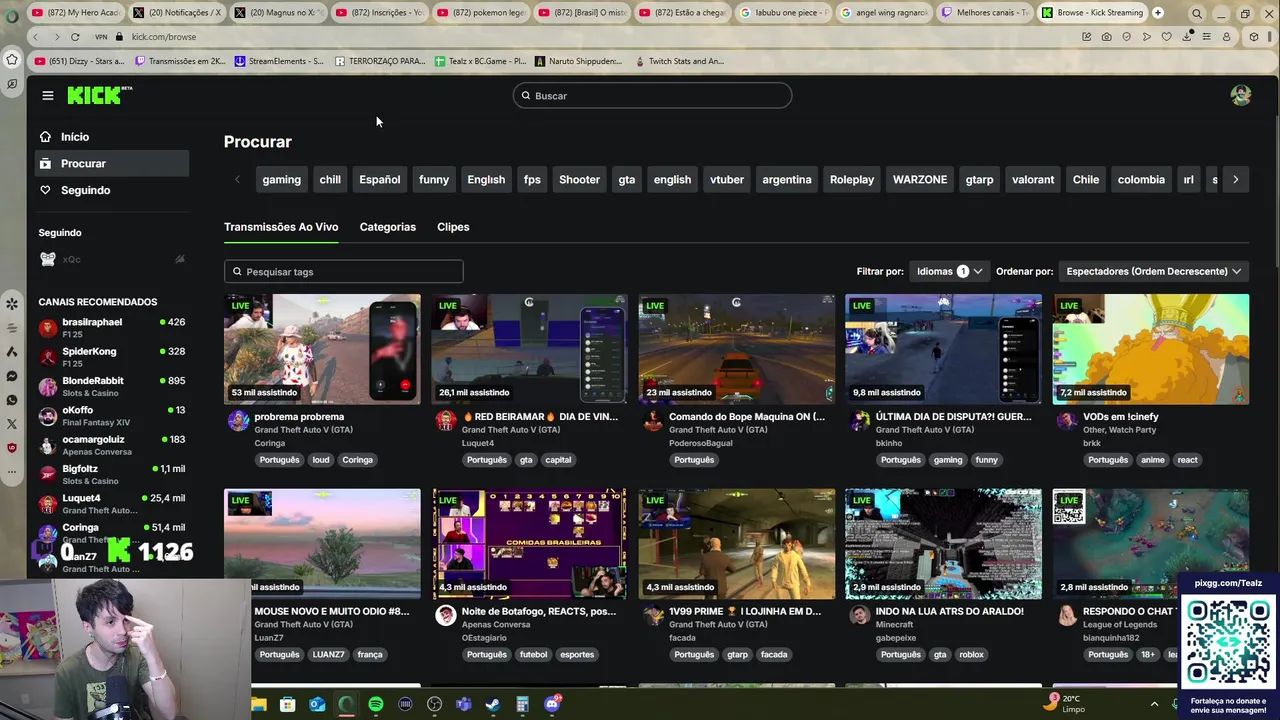Open Noite de Botafogo stream thumbnail
1280x720 pixels.
point(529,544)
